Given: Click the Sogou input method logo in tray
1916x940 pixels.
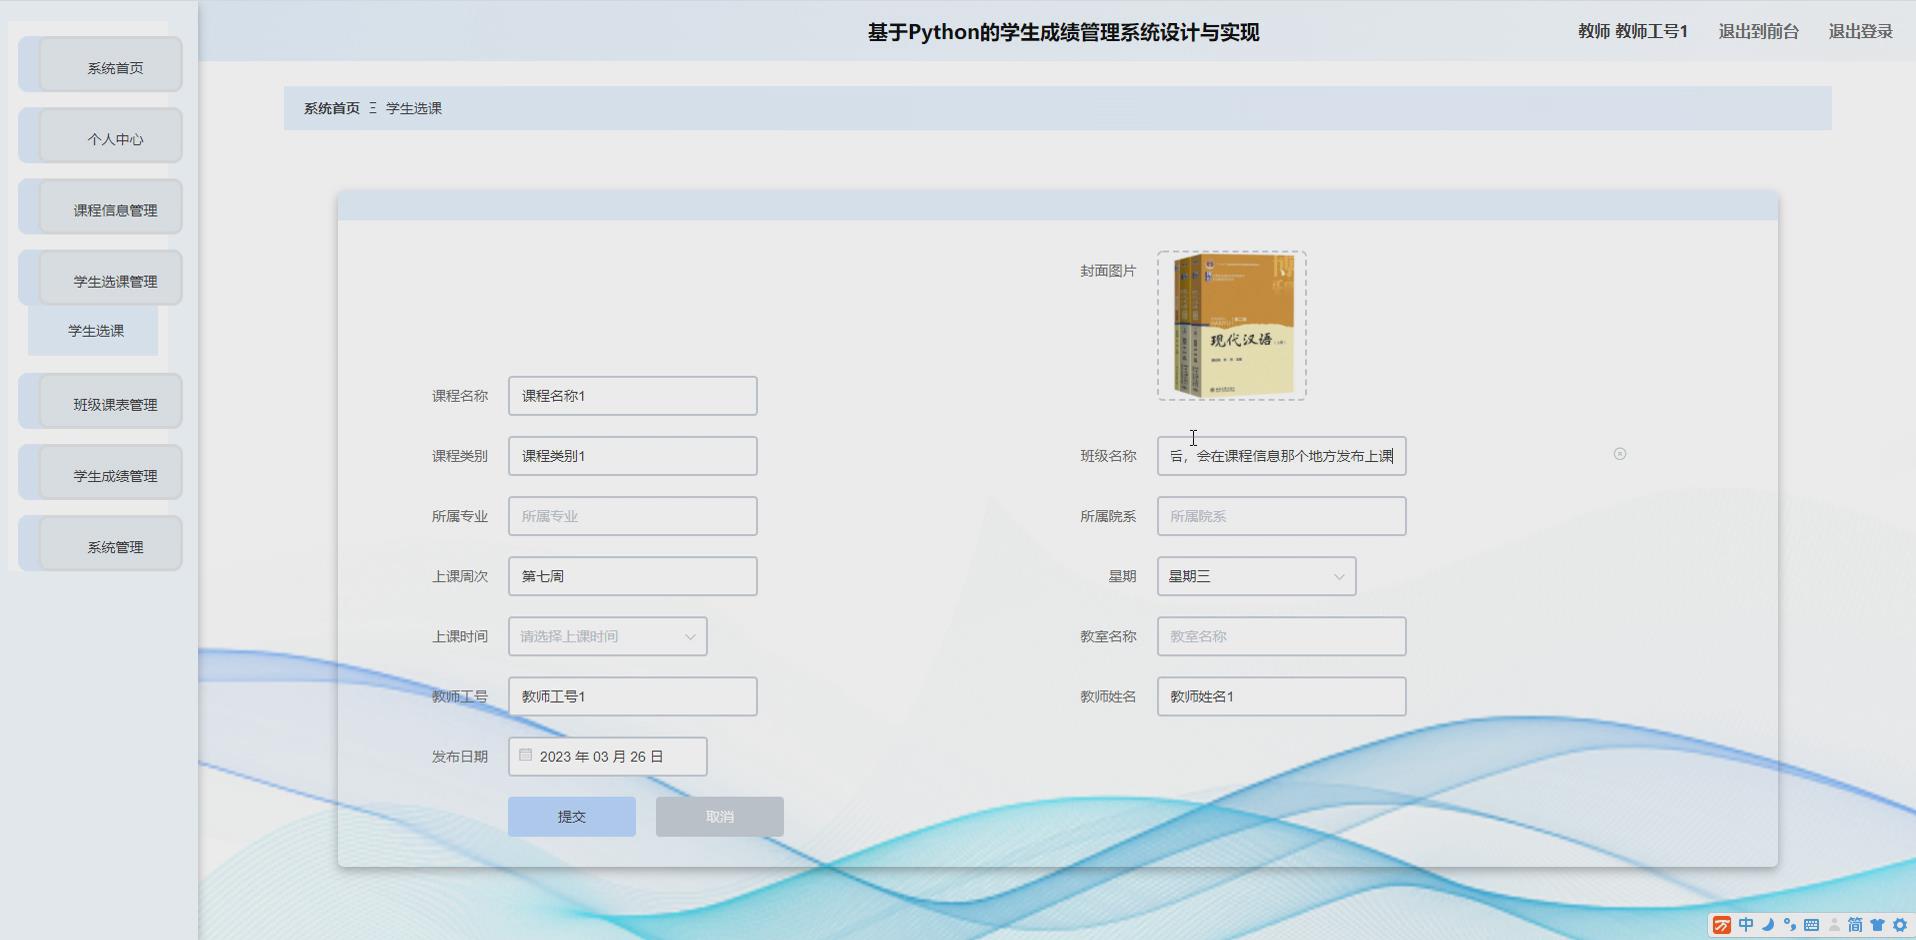Looking at the screenshot, I should (x=1721, y=926).
